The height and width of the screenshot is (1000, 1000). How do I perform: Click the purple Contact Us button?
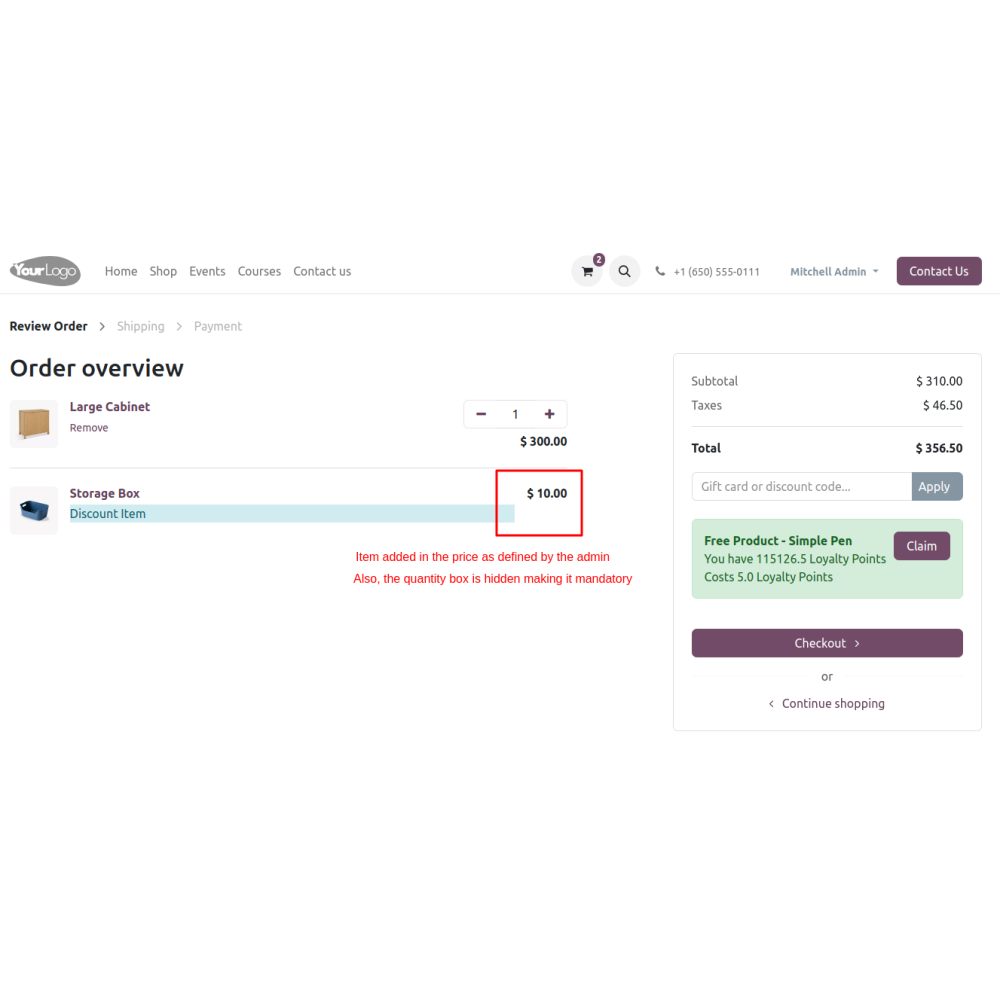[x=939, y=271]
